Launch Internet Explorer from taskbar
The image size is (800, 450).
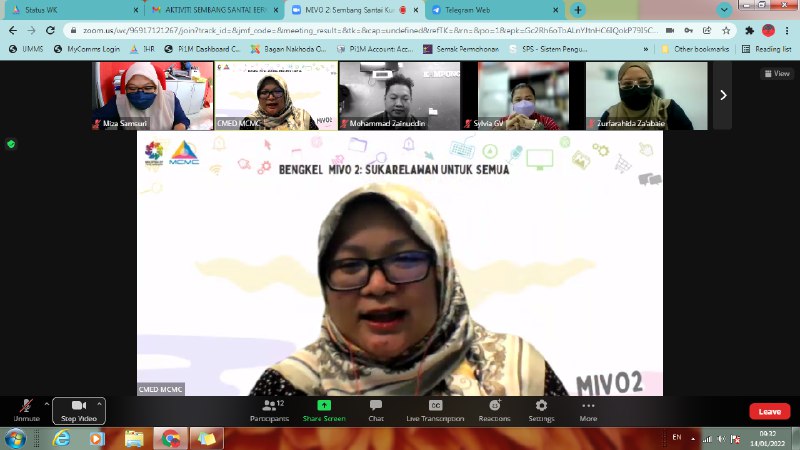(62, 439)
